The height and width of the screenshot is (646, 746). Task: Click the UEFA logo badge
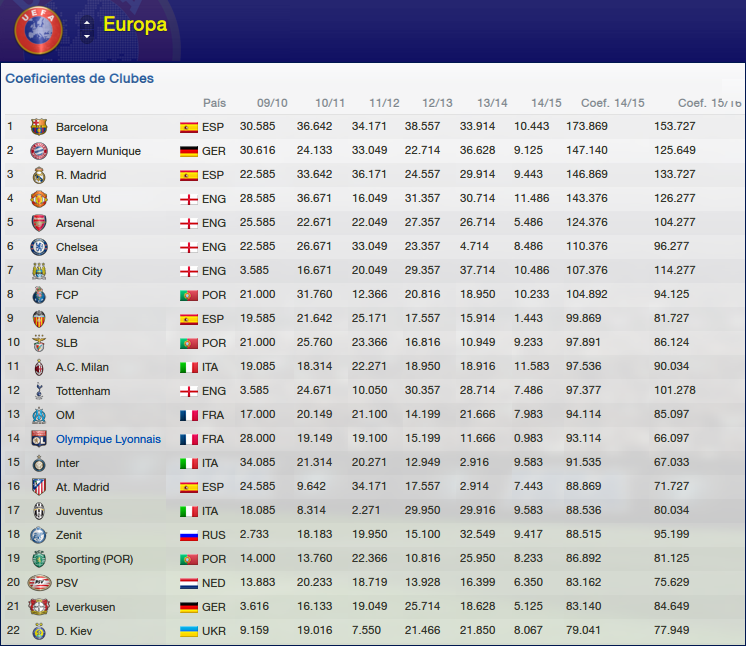pos(38,29)
